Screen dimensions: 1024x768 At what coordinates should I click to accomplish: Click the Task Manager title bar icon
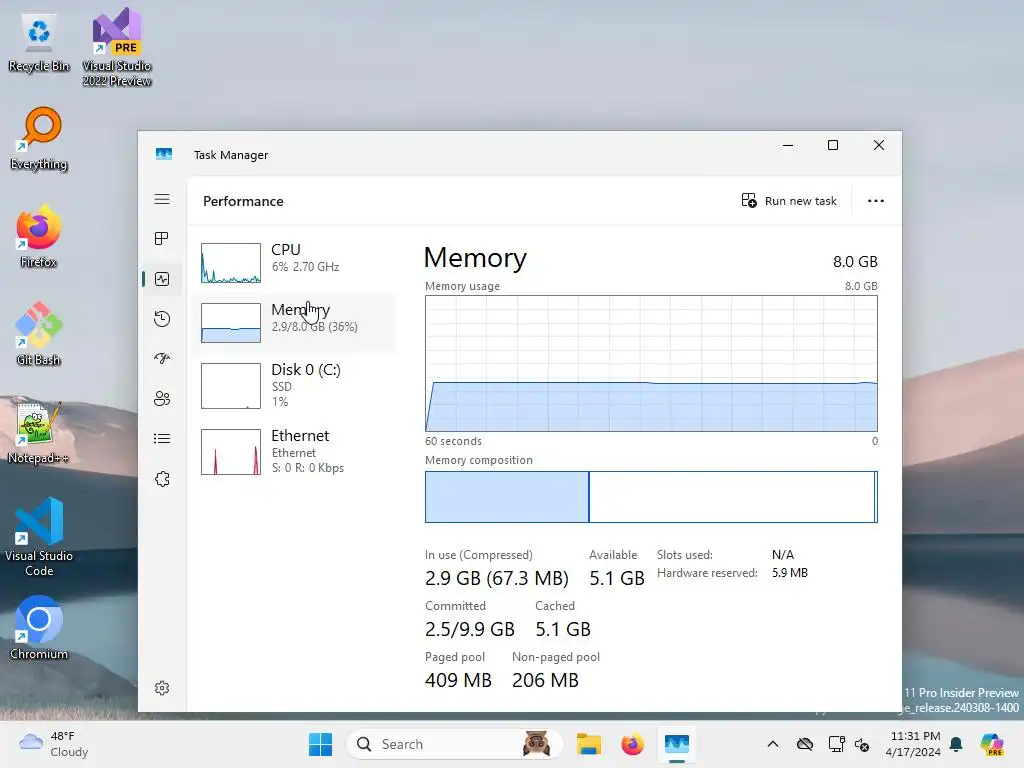click(x=164, y=154)
